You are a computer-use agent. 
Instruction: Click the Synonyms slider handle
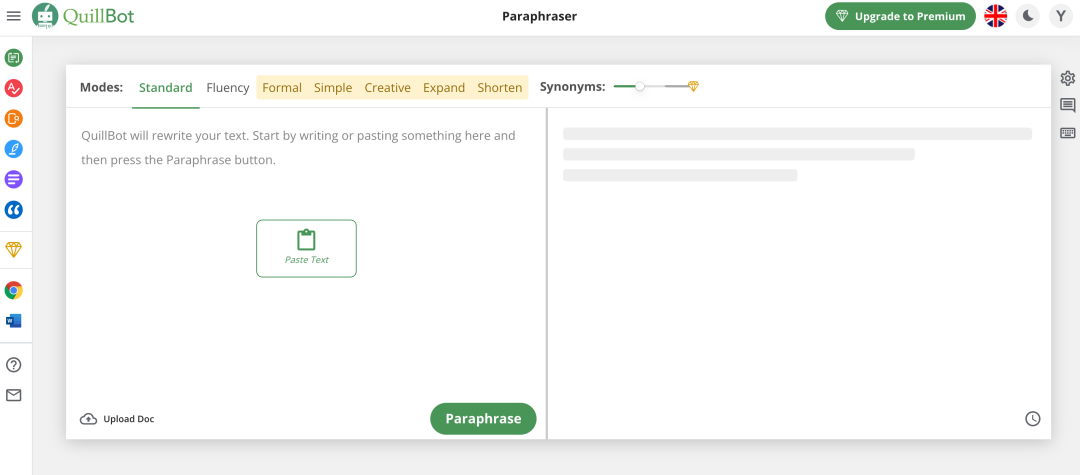[640, 87]
